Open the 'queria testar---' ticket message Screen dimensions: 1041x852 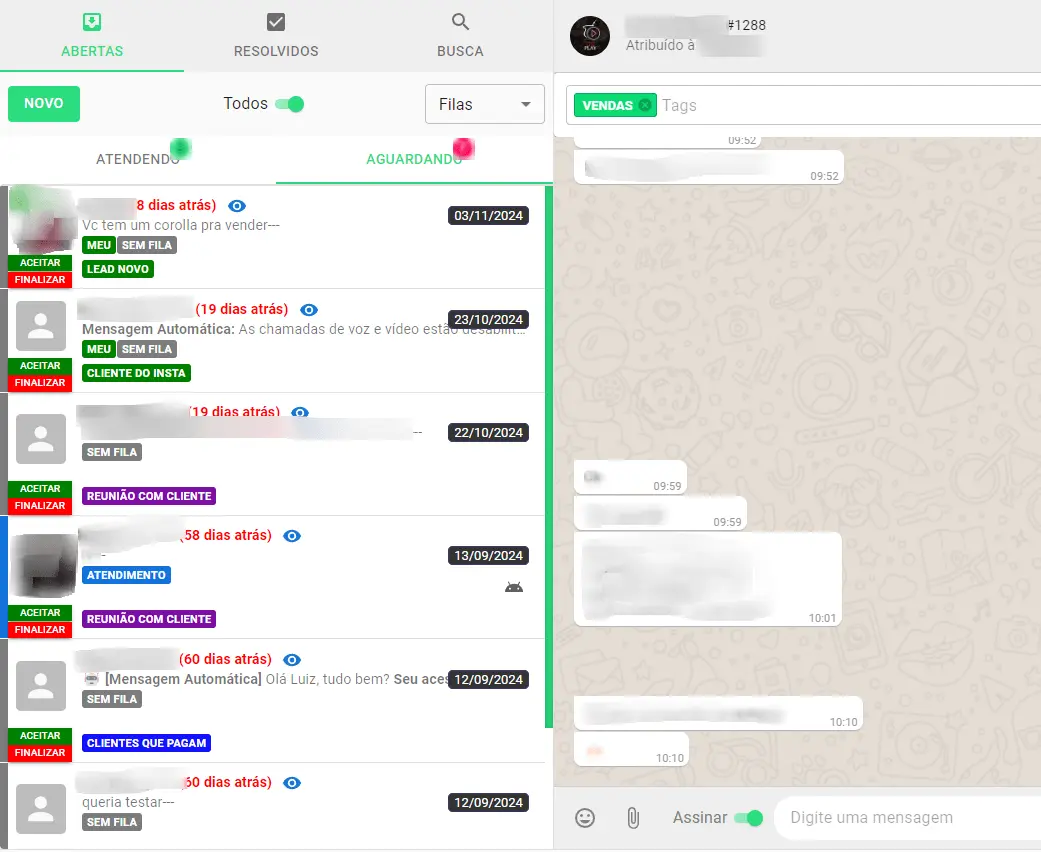(x=128, y=802)
